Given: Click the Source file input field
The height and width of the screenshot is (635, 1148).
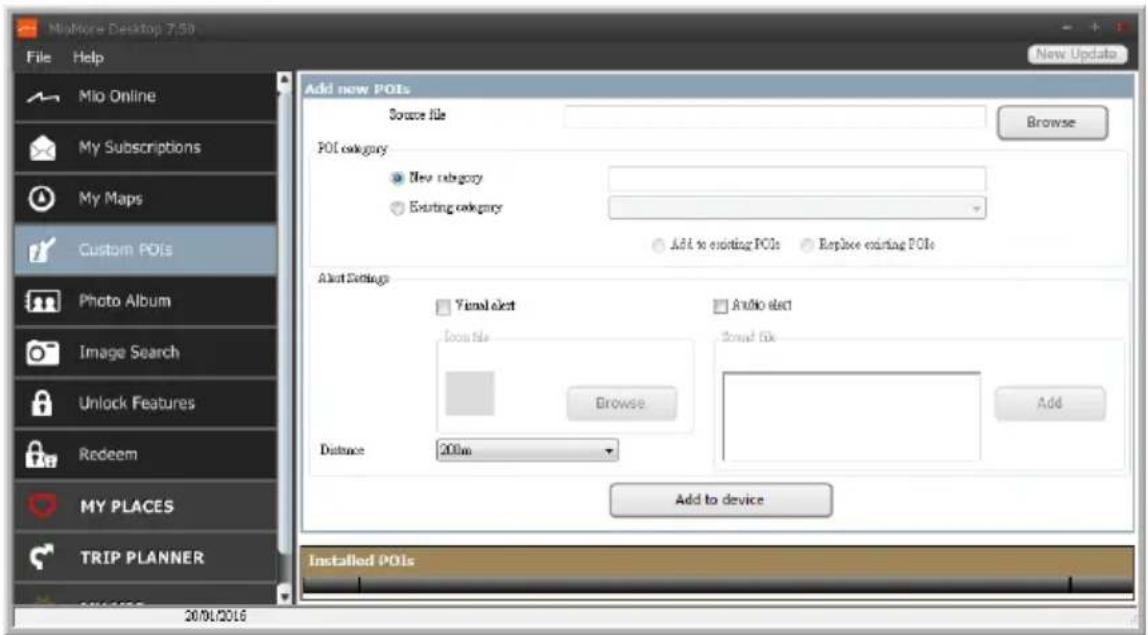Looking at the screenshot, I should pos(775,116).
